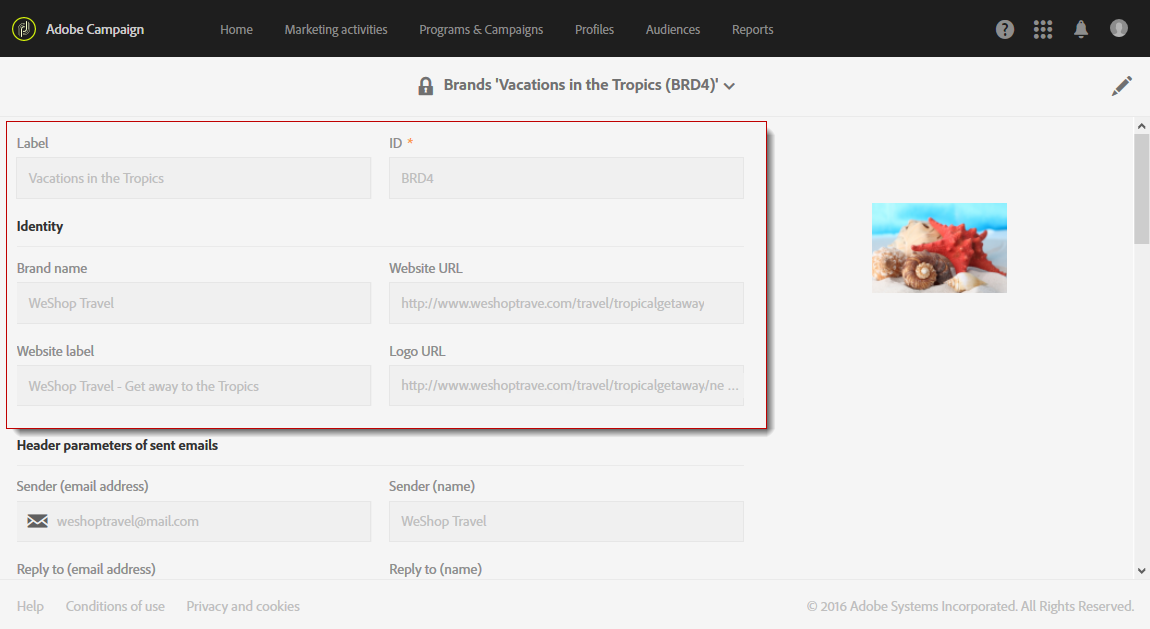Viewport: 1150px width, 629px height.
Task: Click the Adobe Campaign title text
Action: pyautogui.click(x=95, y=29)
